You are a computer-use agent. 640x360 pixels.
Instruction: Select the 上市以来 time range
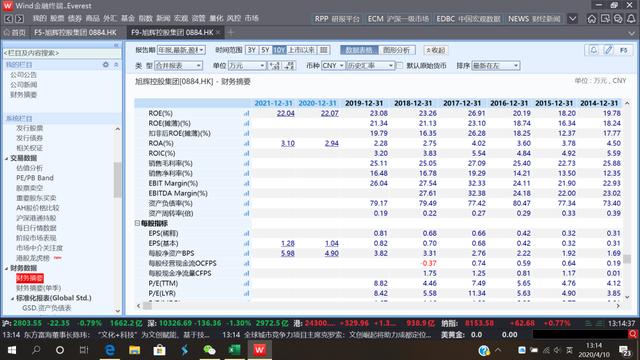pos(301,50)
